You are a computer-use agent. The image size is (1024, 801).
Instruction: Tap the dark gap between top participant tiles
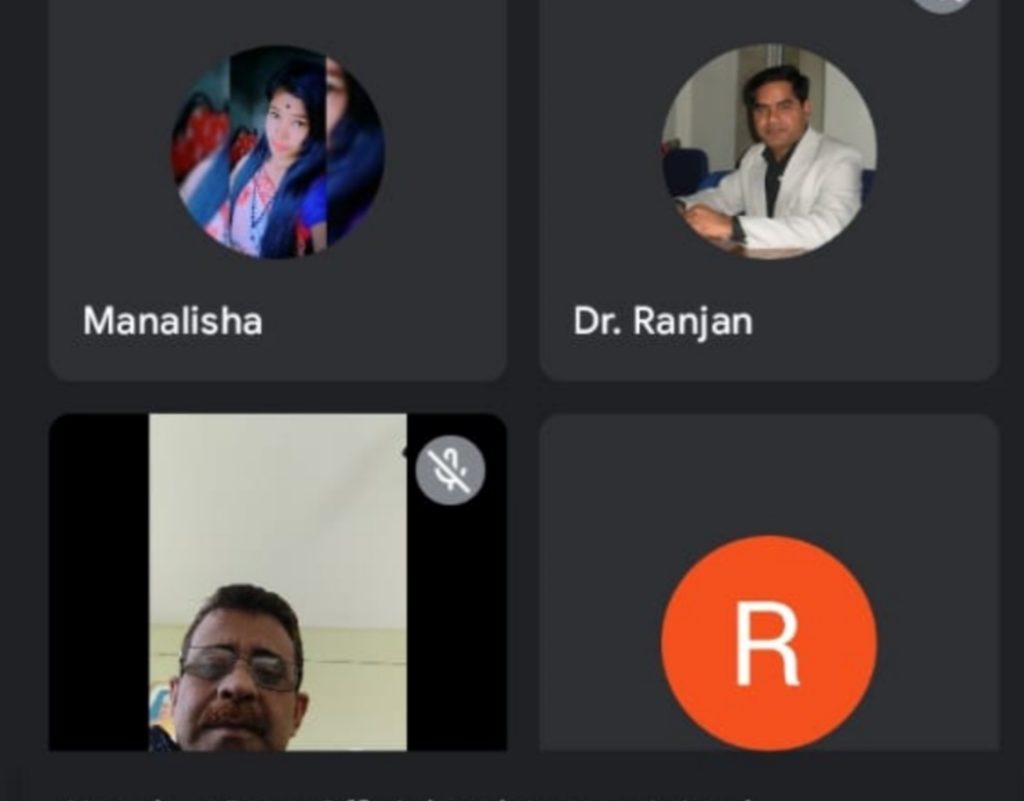[523, 189]
